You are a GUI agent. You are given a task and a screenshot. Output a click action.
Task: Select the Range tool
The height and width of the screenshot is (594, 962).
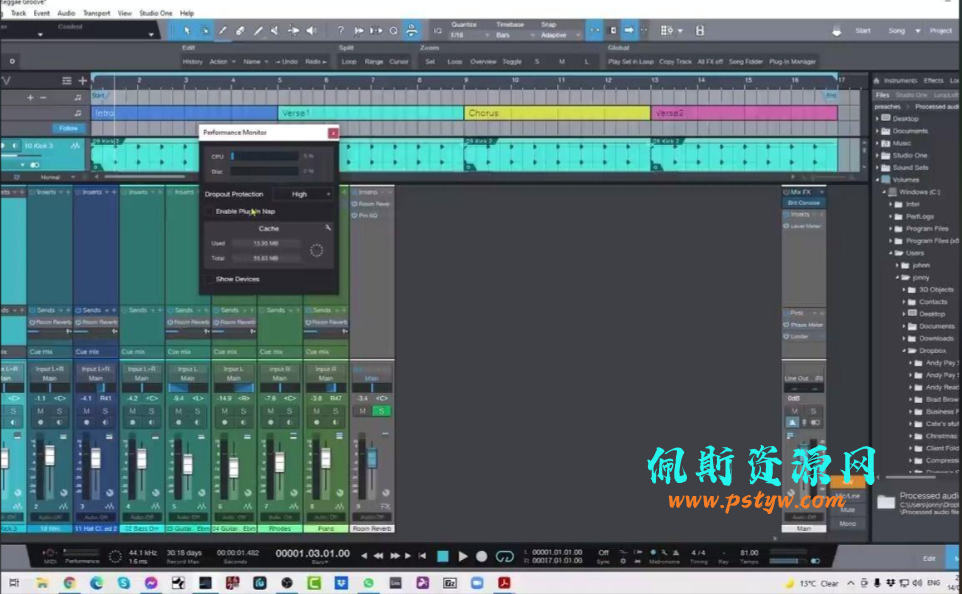204,30
